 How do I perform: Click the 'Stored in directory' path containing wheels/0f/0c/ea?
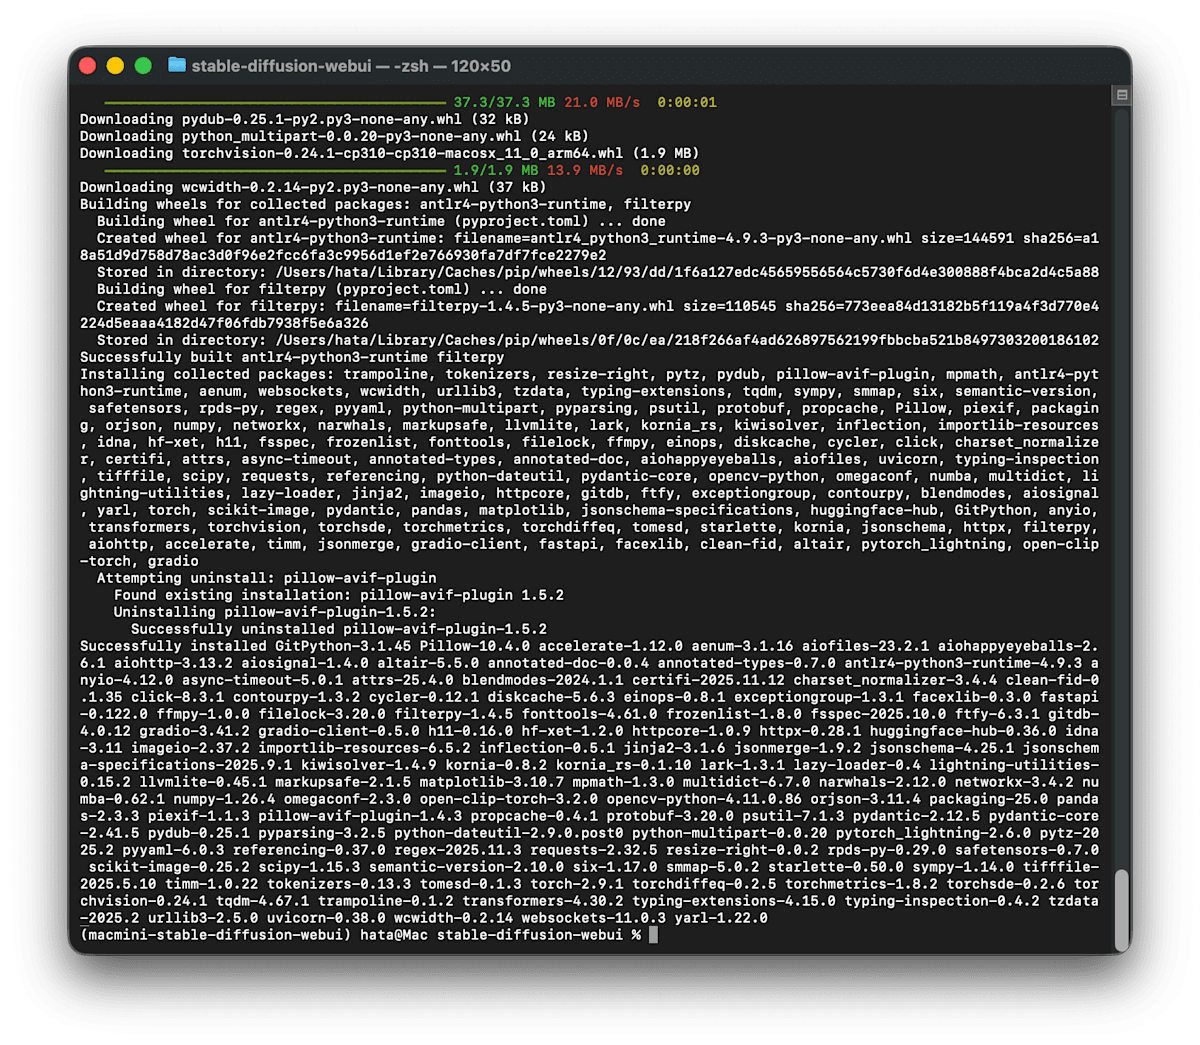(x=598, y=340)
